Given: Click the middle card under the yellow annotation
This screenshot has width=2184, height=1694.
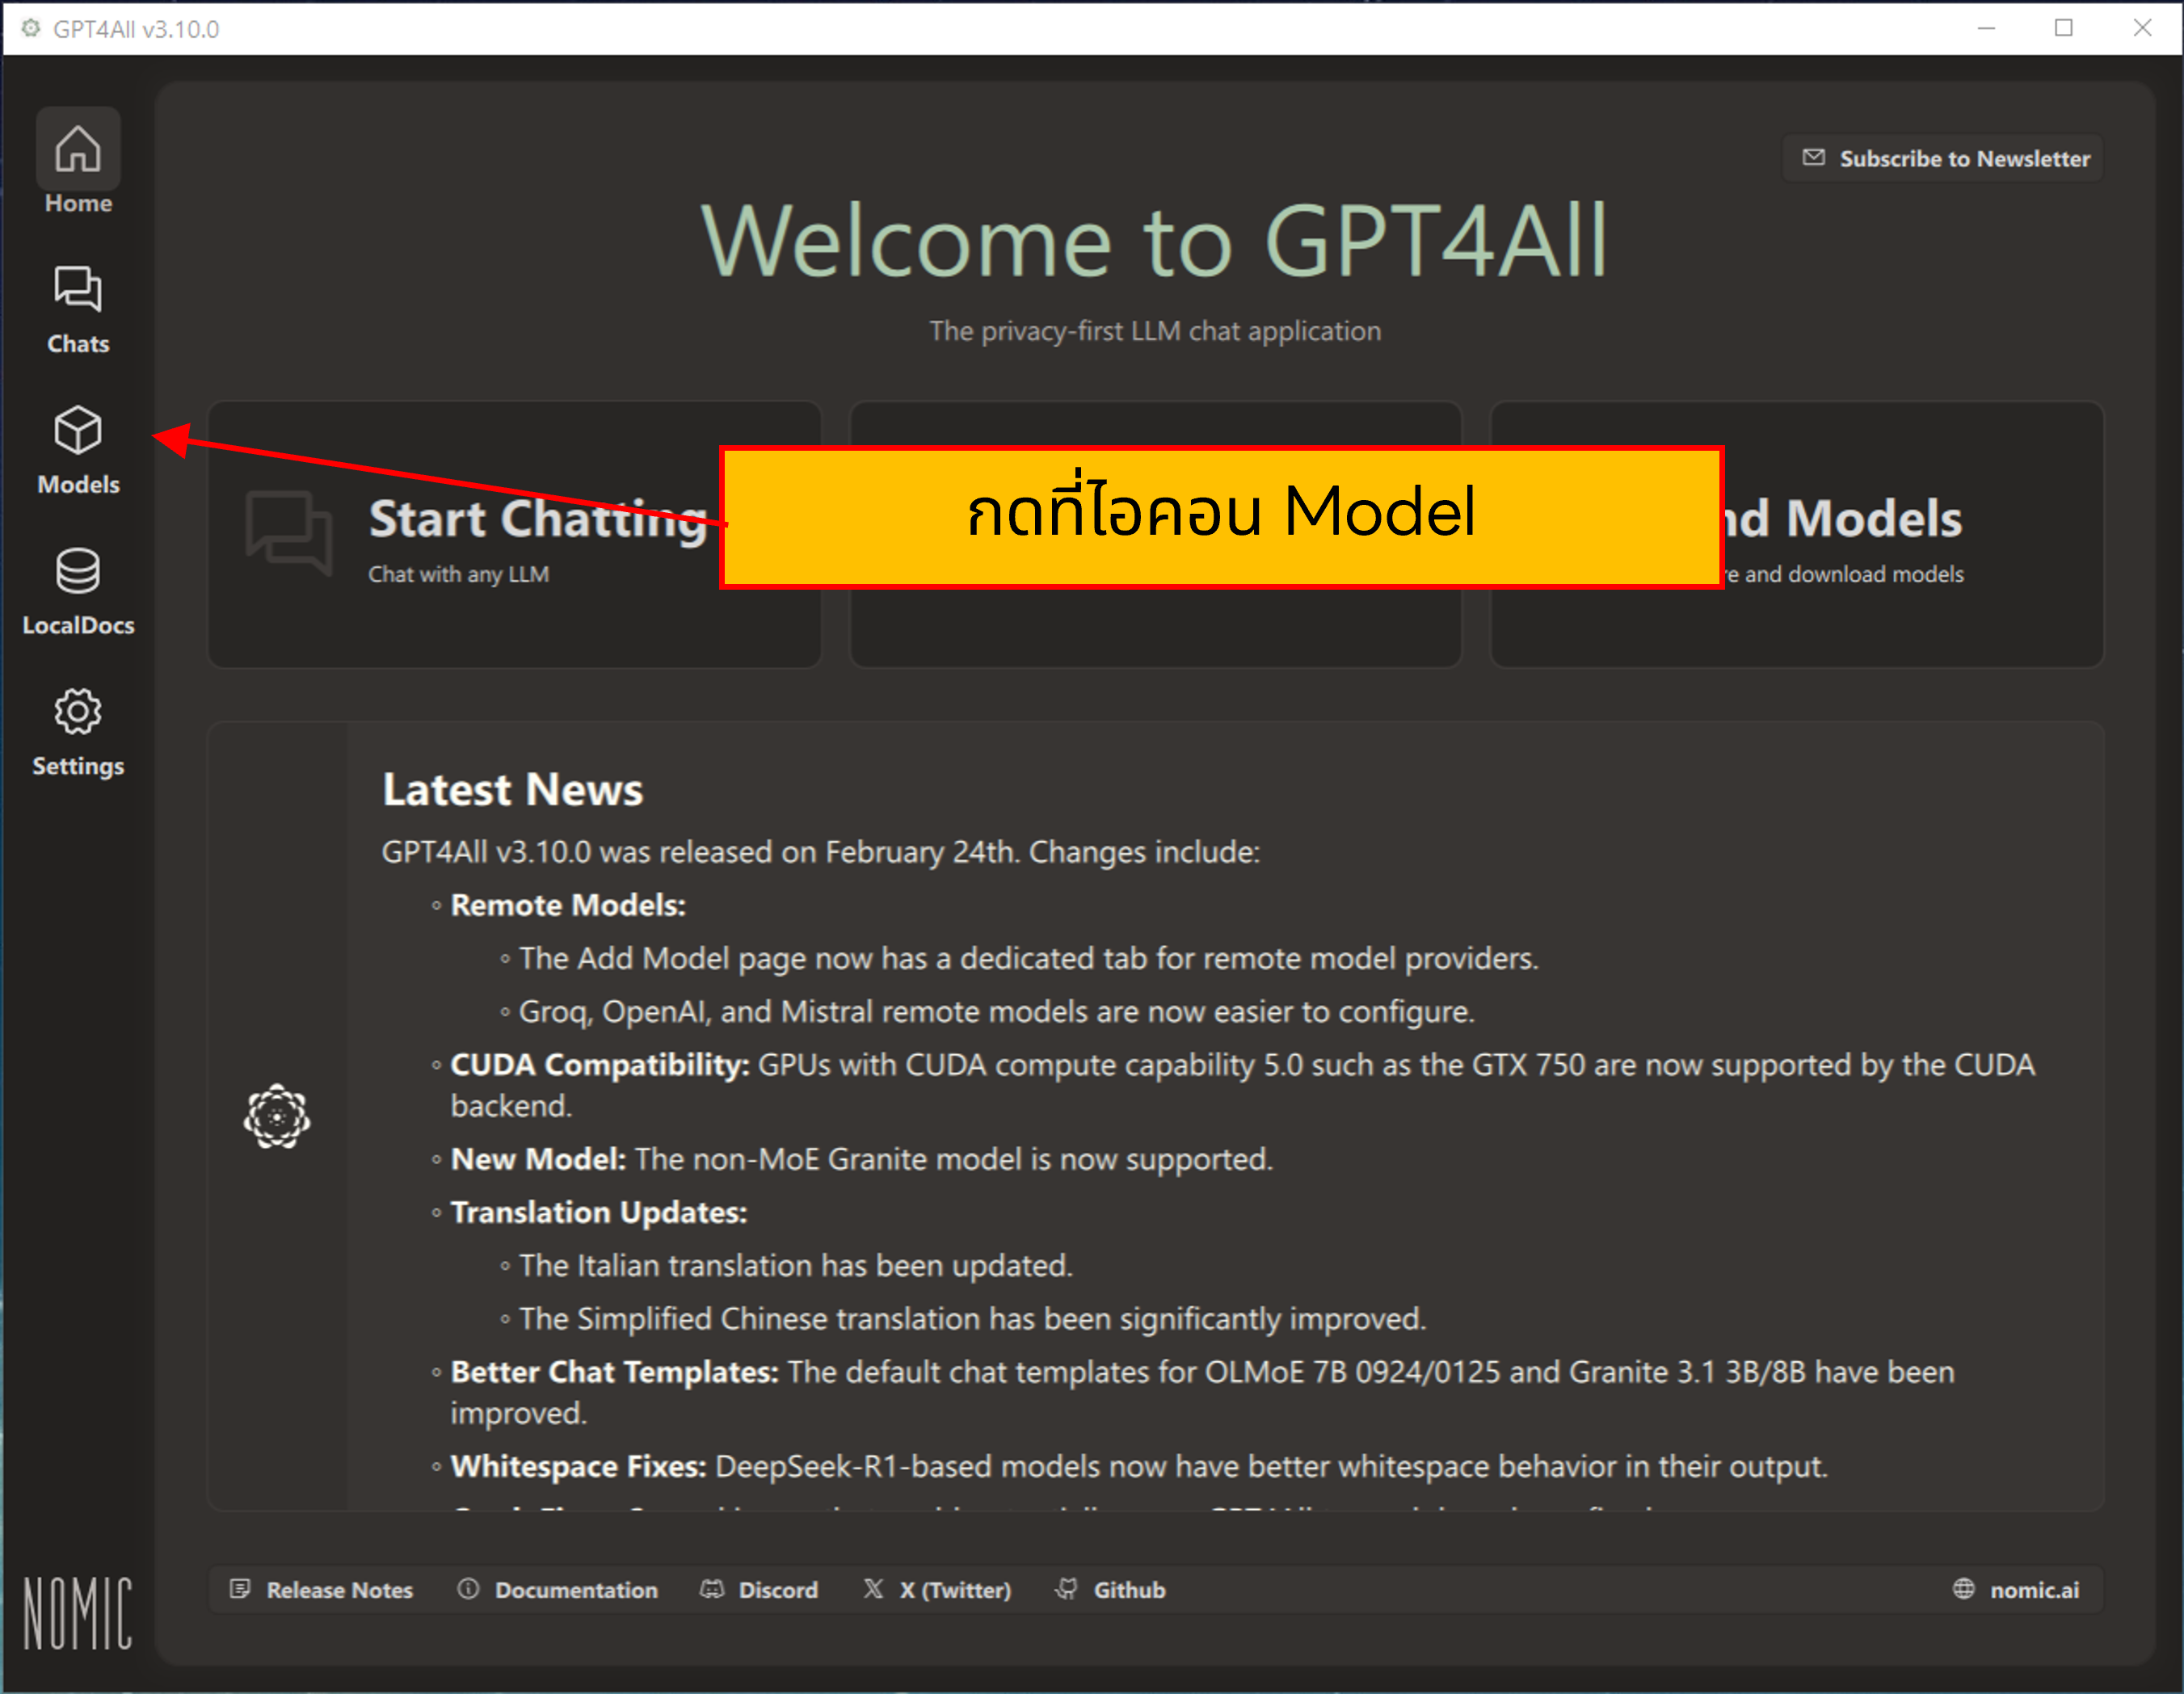Looking at the screenshot, I should coord(1155,628).
